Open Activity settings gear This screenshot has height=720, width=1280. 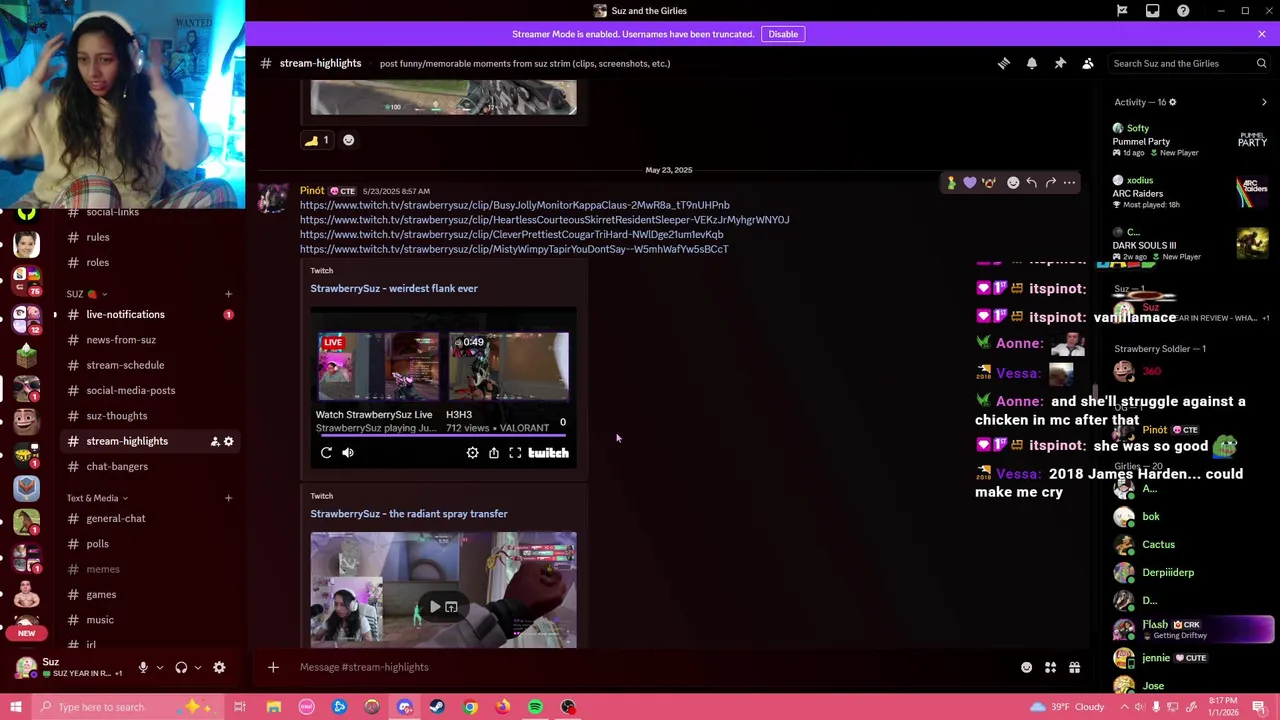coord(1172,102)
